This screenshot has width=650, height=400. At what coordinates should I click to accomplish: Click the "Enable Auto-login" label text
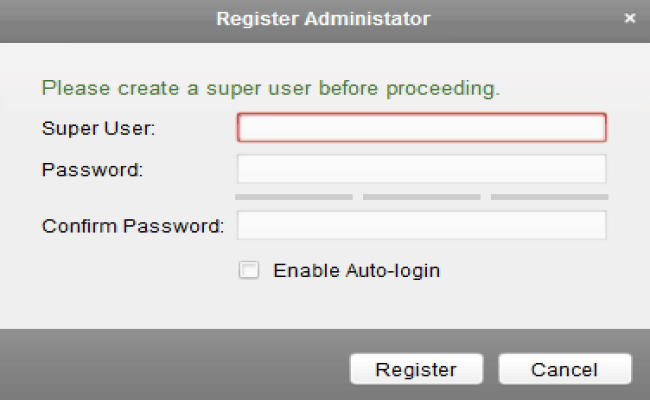[356, 270]
